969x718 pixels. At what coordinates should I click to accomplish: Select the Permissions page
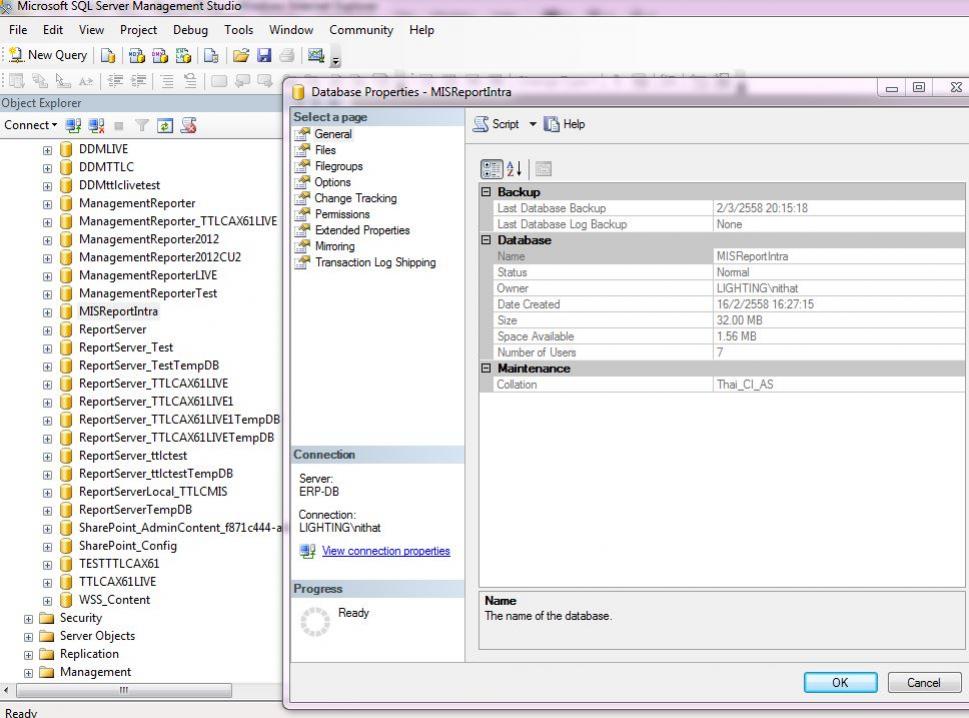[x=341, y=214]
